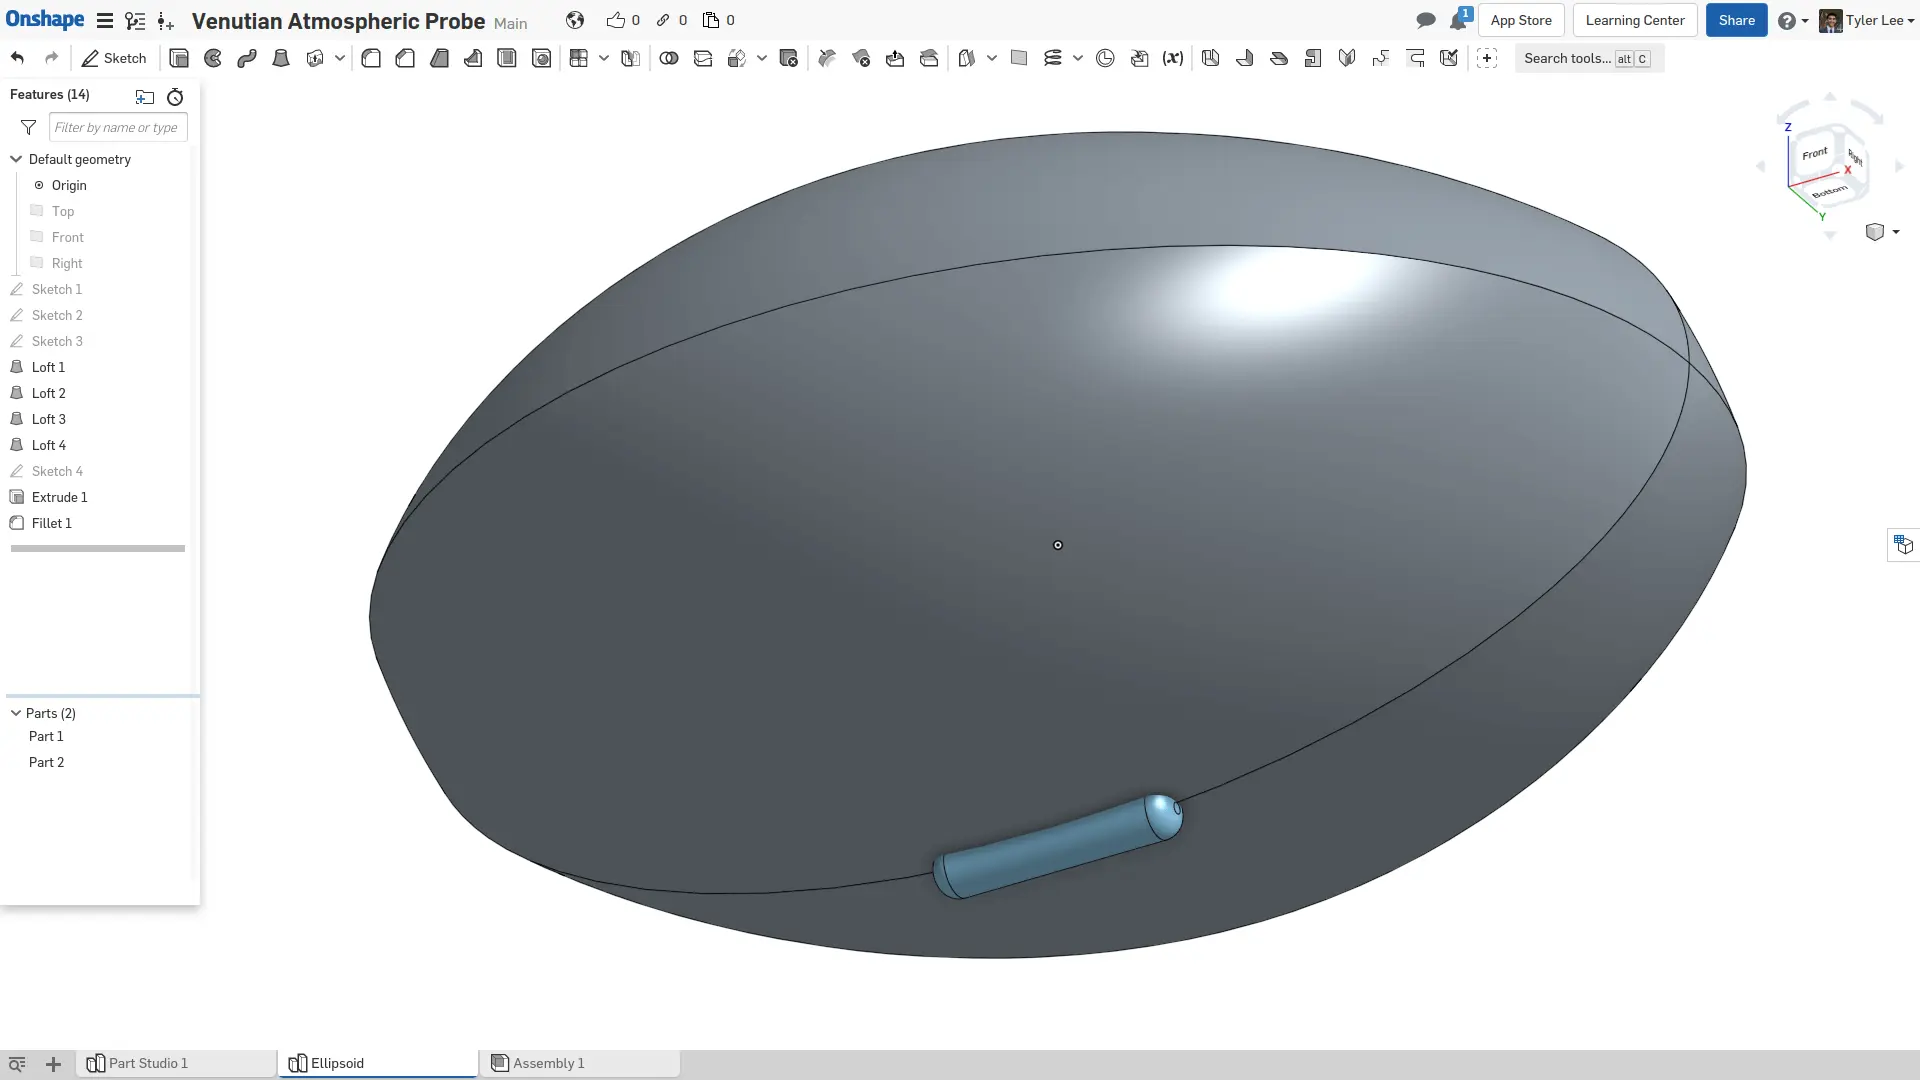
Task: Click inside the feature filter field
Action: pyautogui.click(x=117, y=127)
